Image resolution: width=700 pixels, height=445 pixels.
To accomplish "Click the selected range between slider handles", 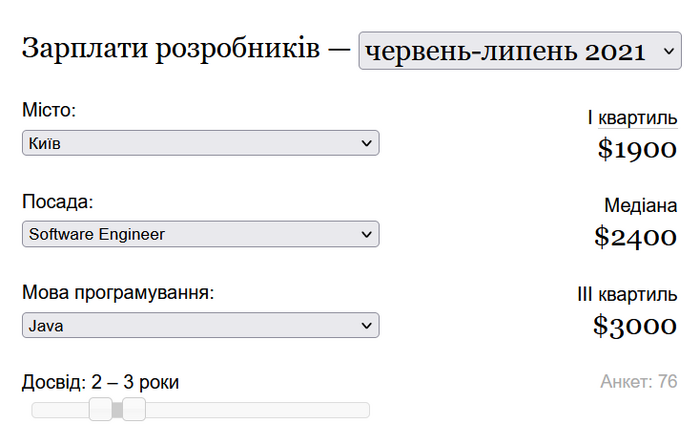I will pos(117,409).
